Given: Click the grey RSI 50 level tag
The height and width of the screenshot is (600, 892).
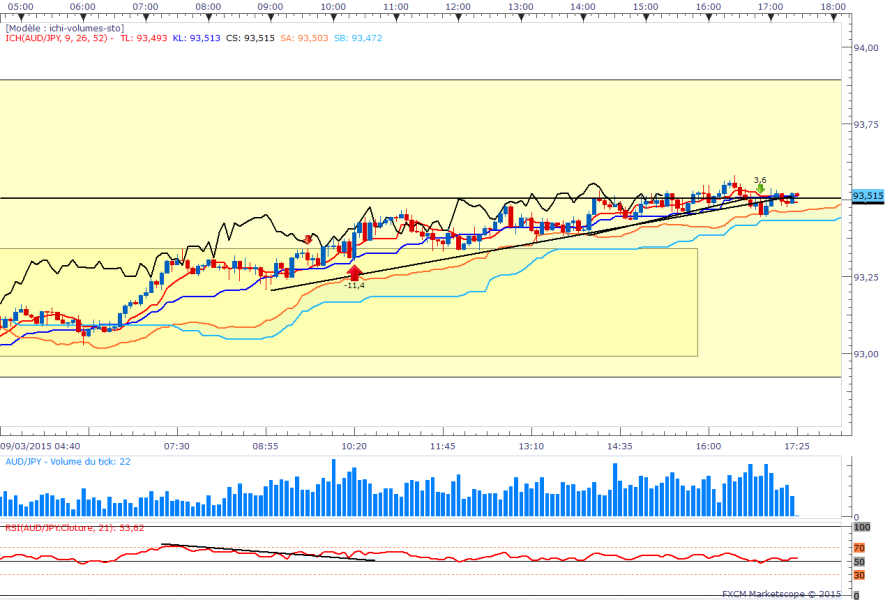Looking at the screenshot, I should coord(858,562).
